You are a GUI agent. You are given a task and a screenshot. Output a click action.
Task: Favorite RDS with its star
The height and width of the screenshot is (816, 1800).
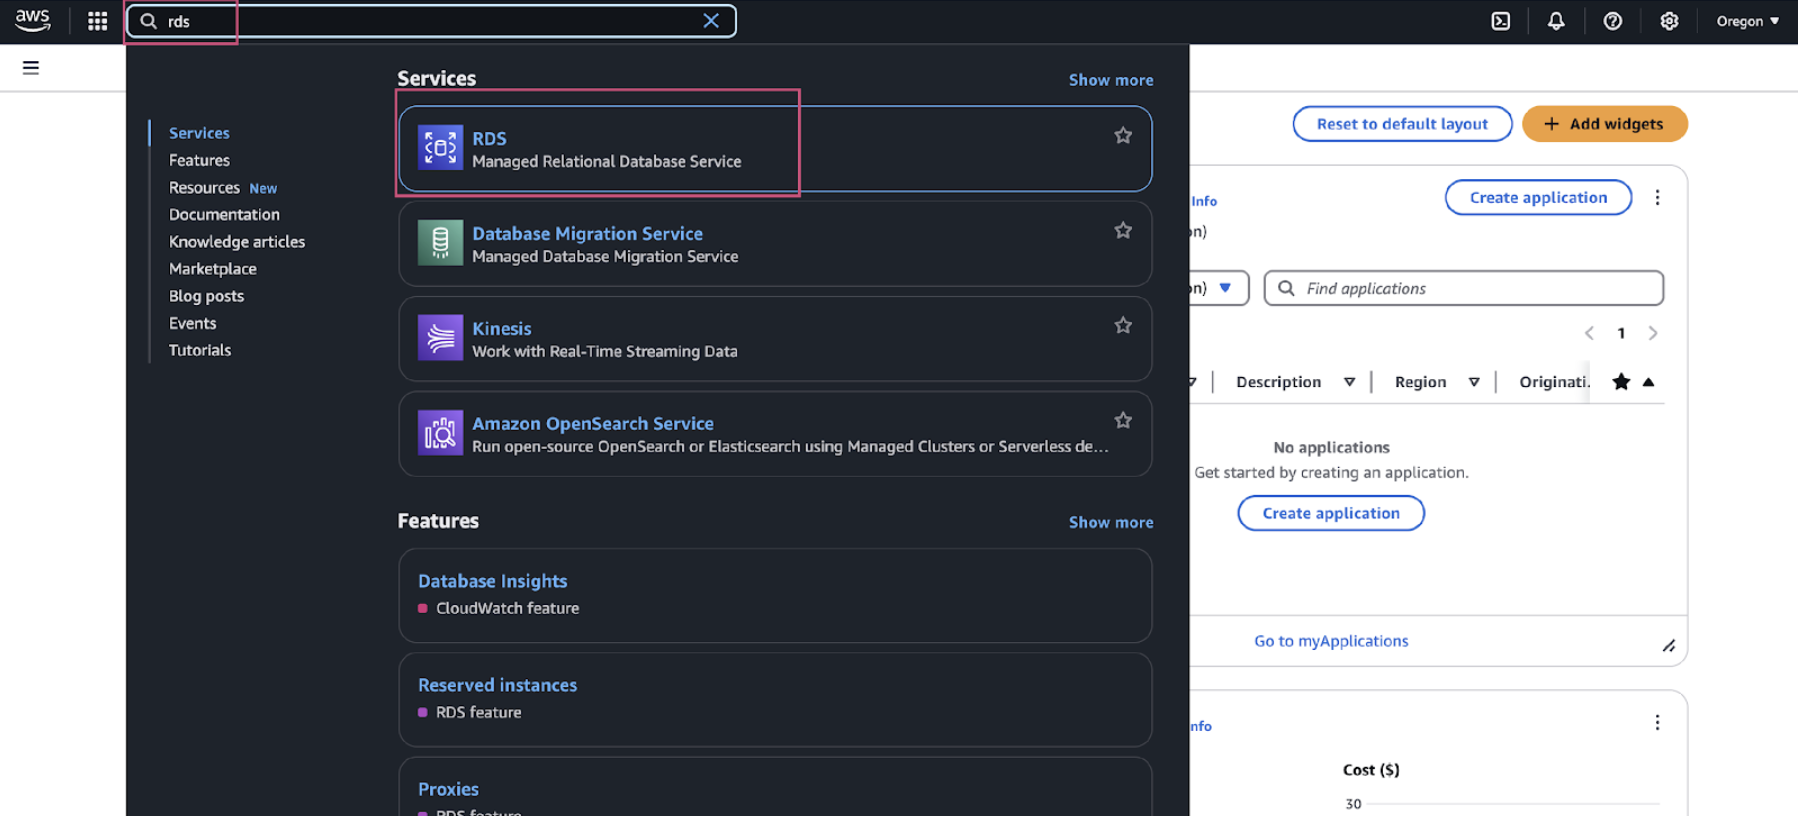1123,136
